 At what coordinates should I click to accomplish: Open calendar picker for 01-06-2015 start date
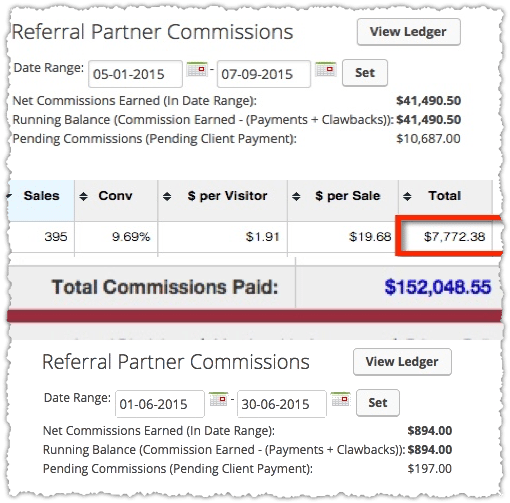(x=219, y=399)
